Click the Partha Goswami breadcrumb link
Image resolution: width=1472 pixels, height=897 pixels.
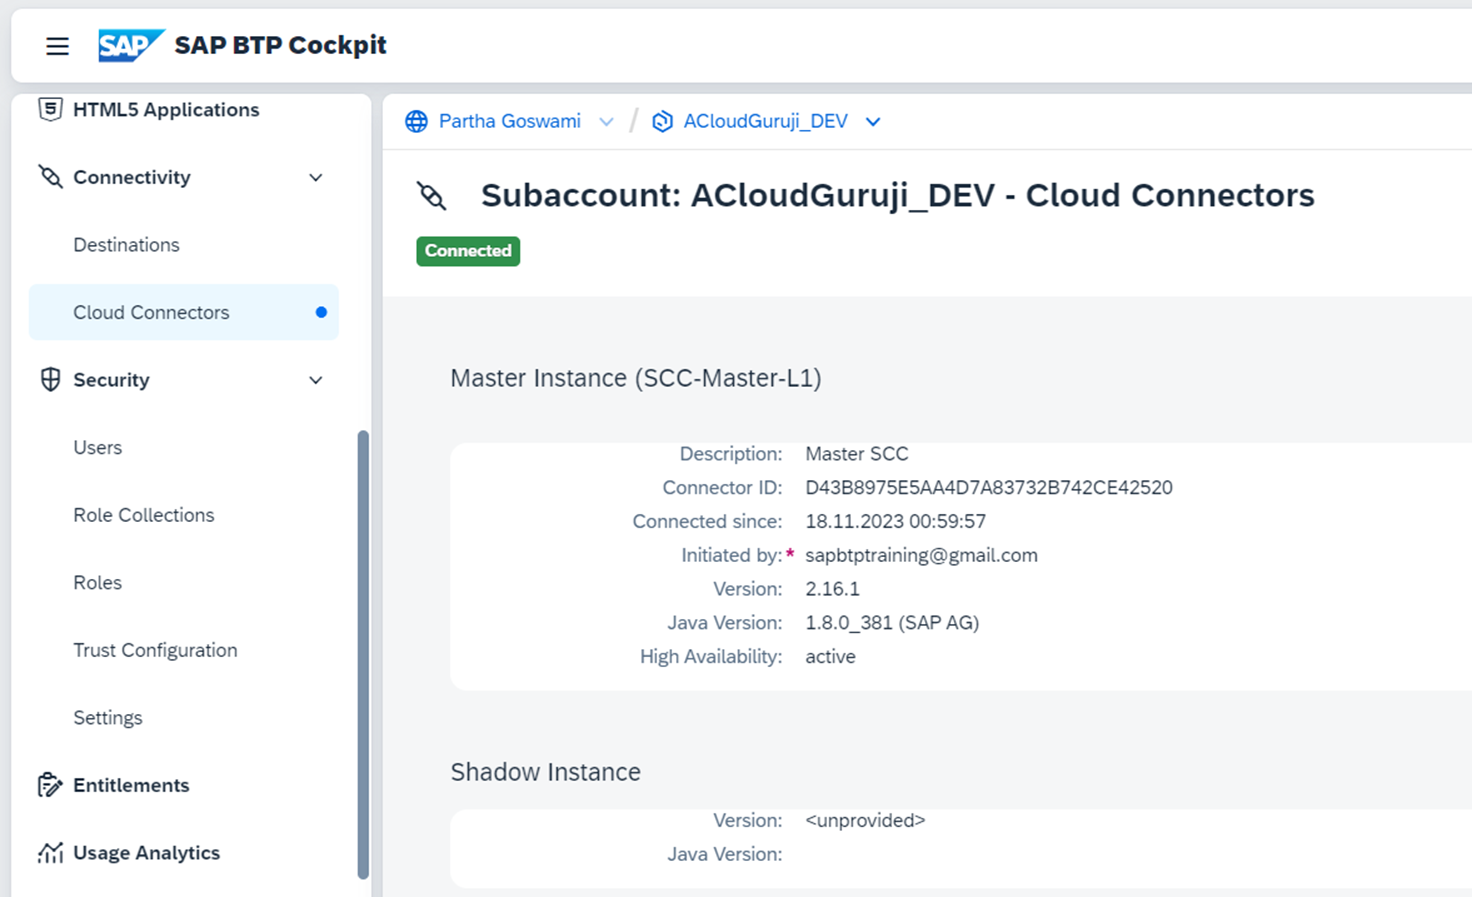(509, 121)
